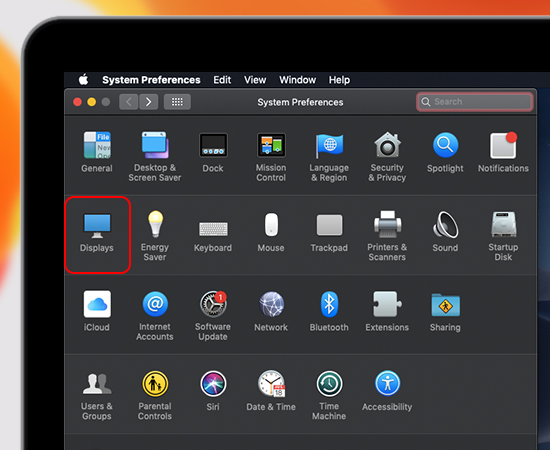
Task: Open the Window menu
Action: coord(297,80)
